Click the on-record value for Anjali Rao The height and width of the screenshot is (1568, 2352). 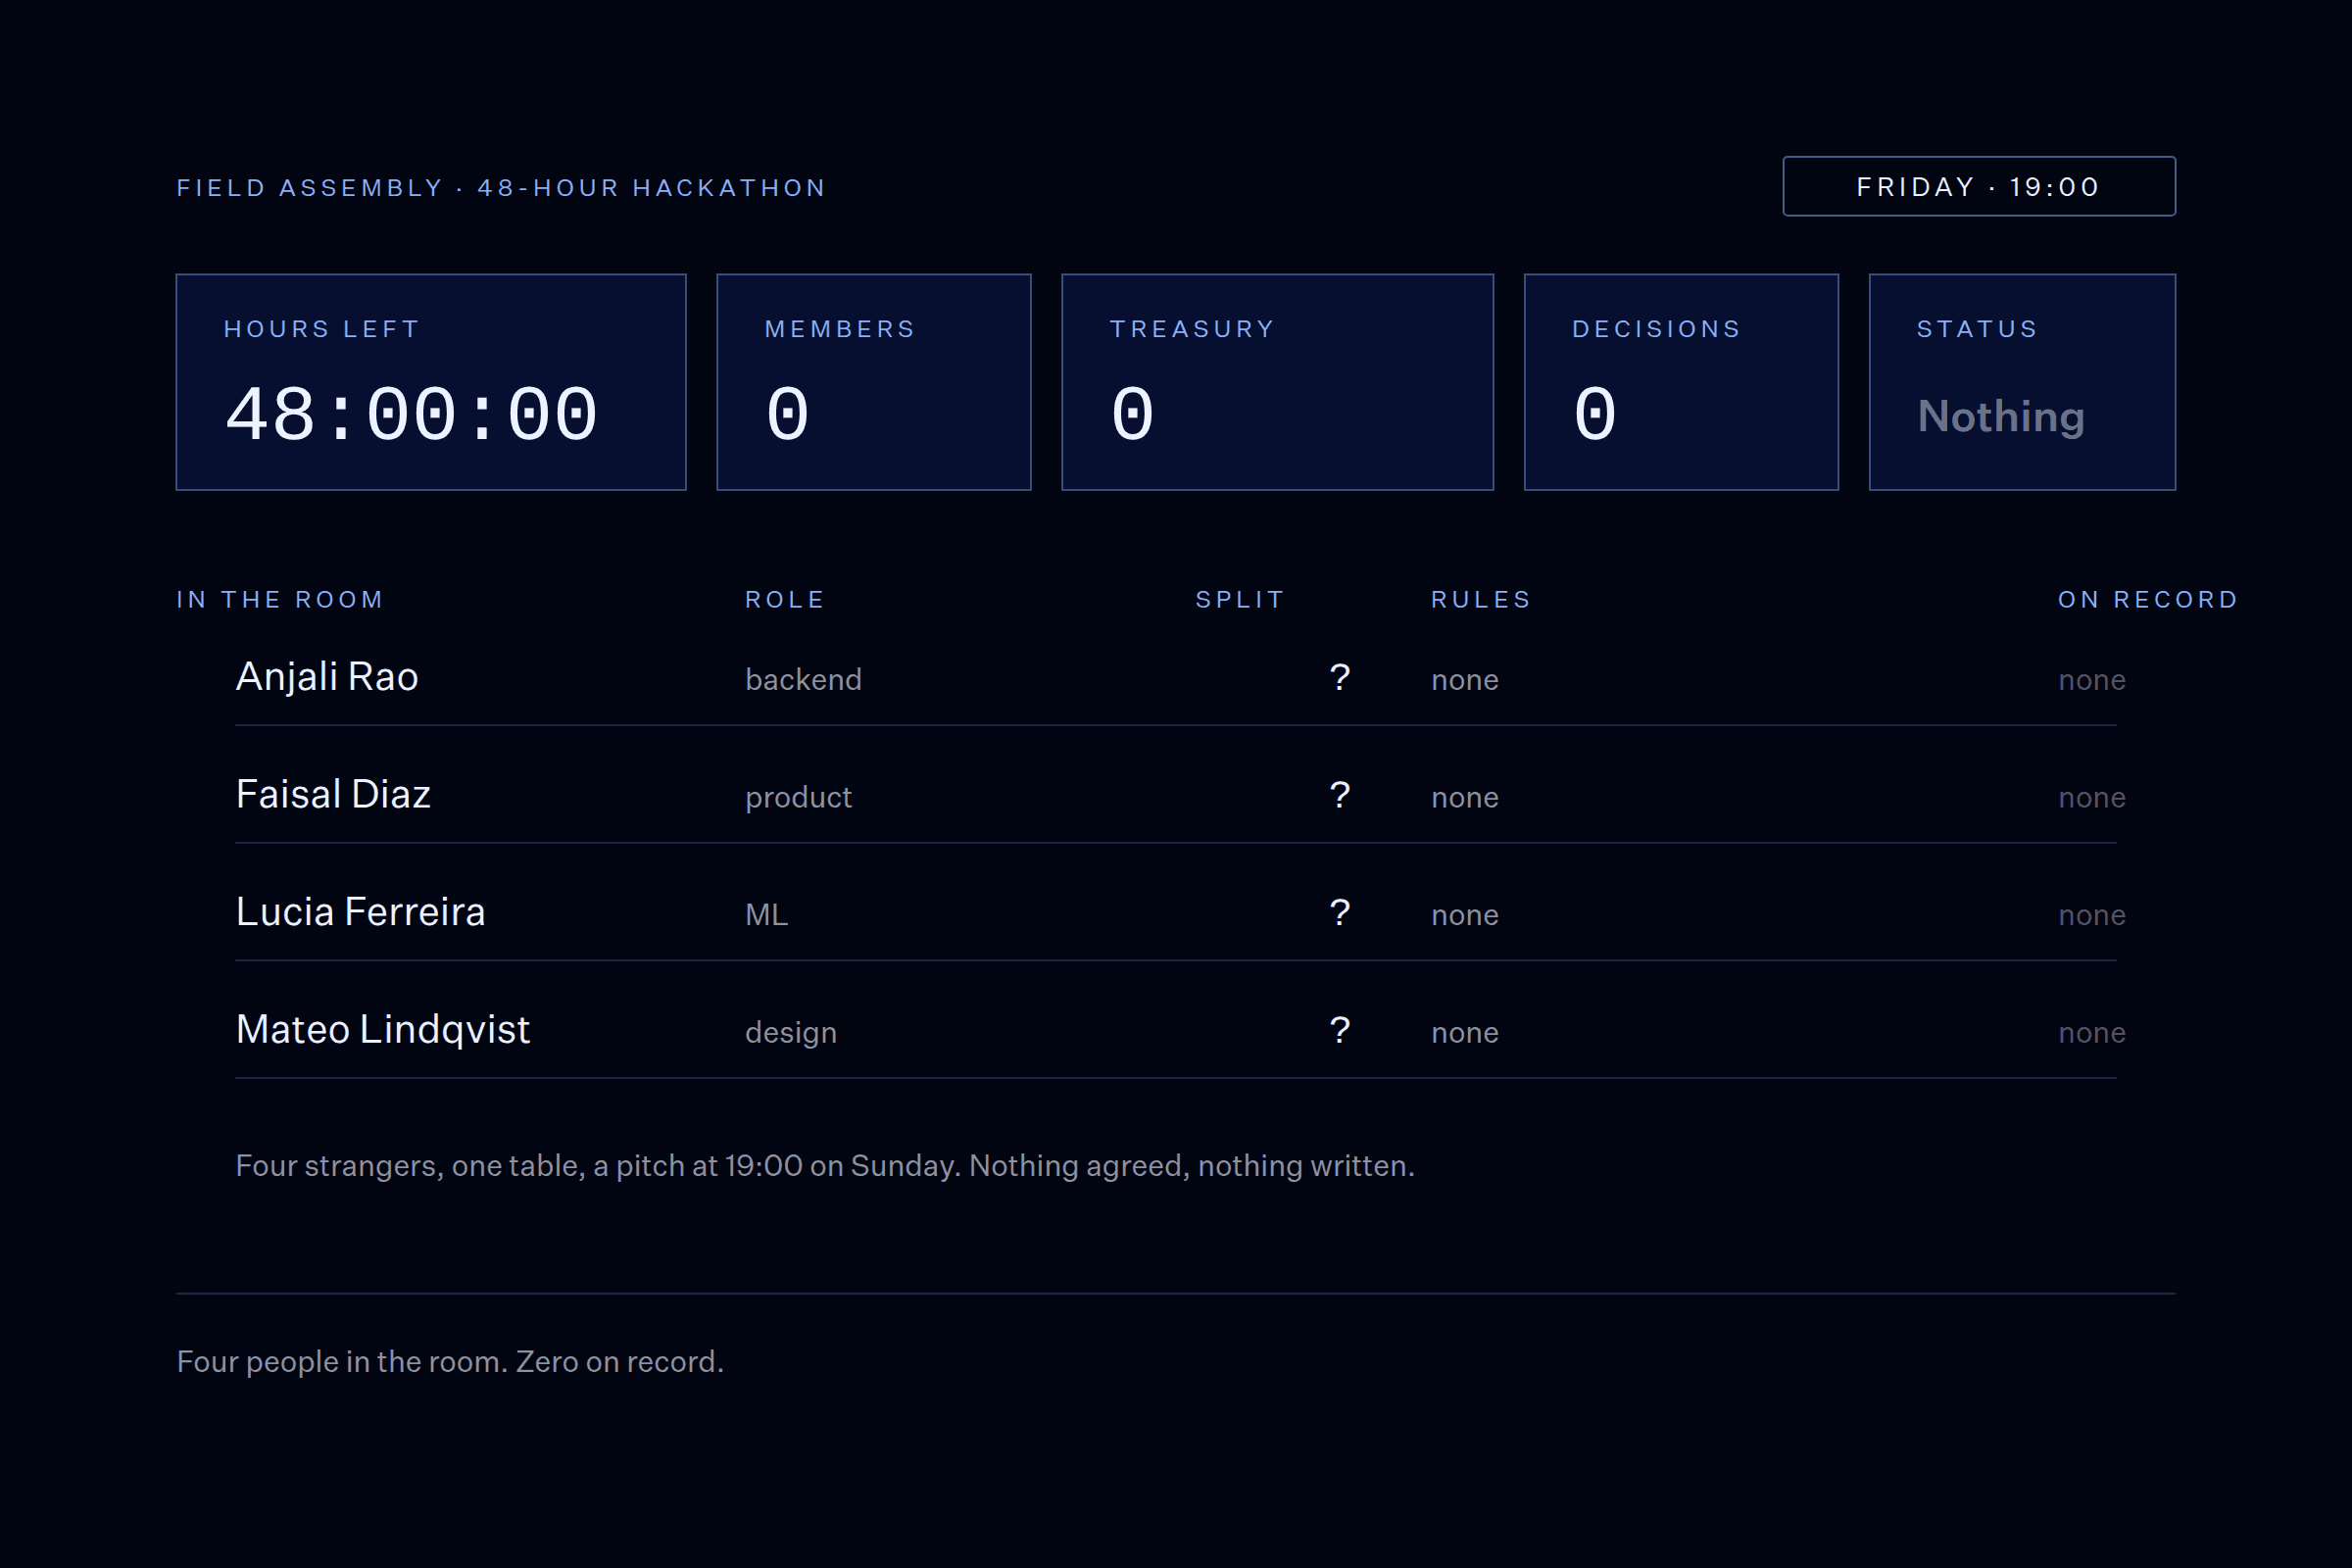2092,681
